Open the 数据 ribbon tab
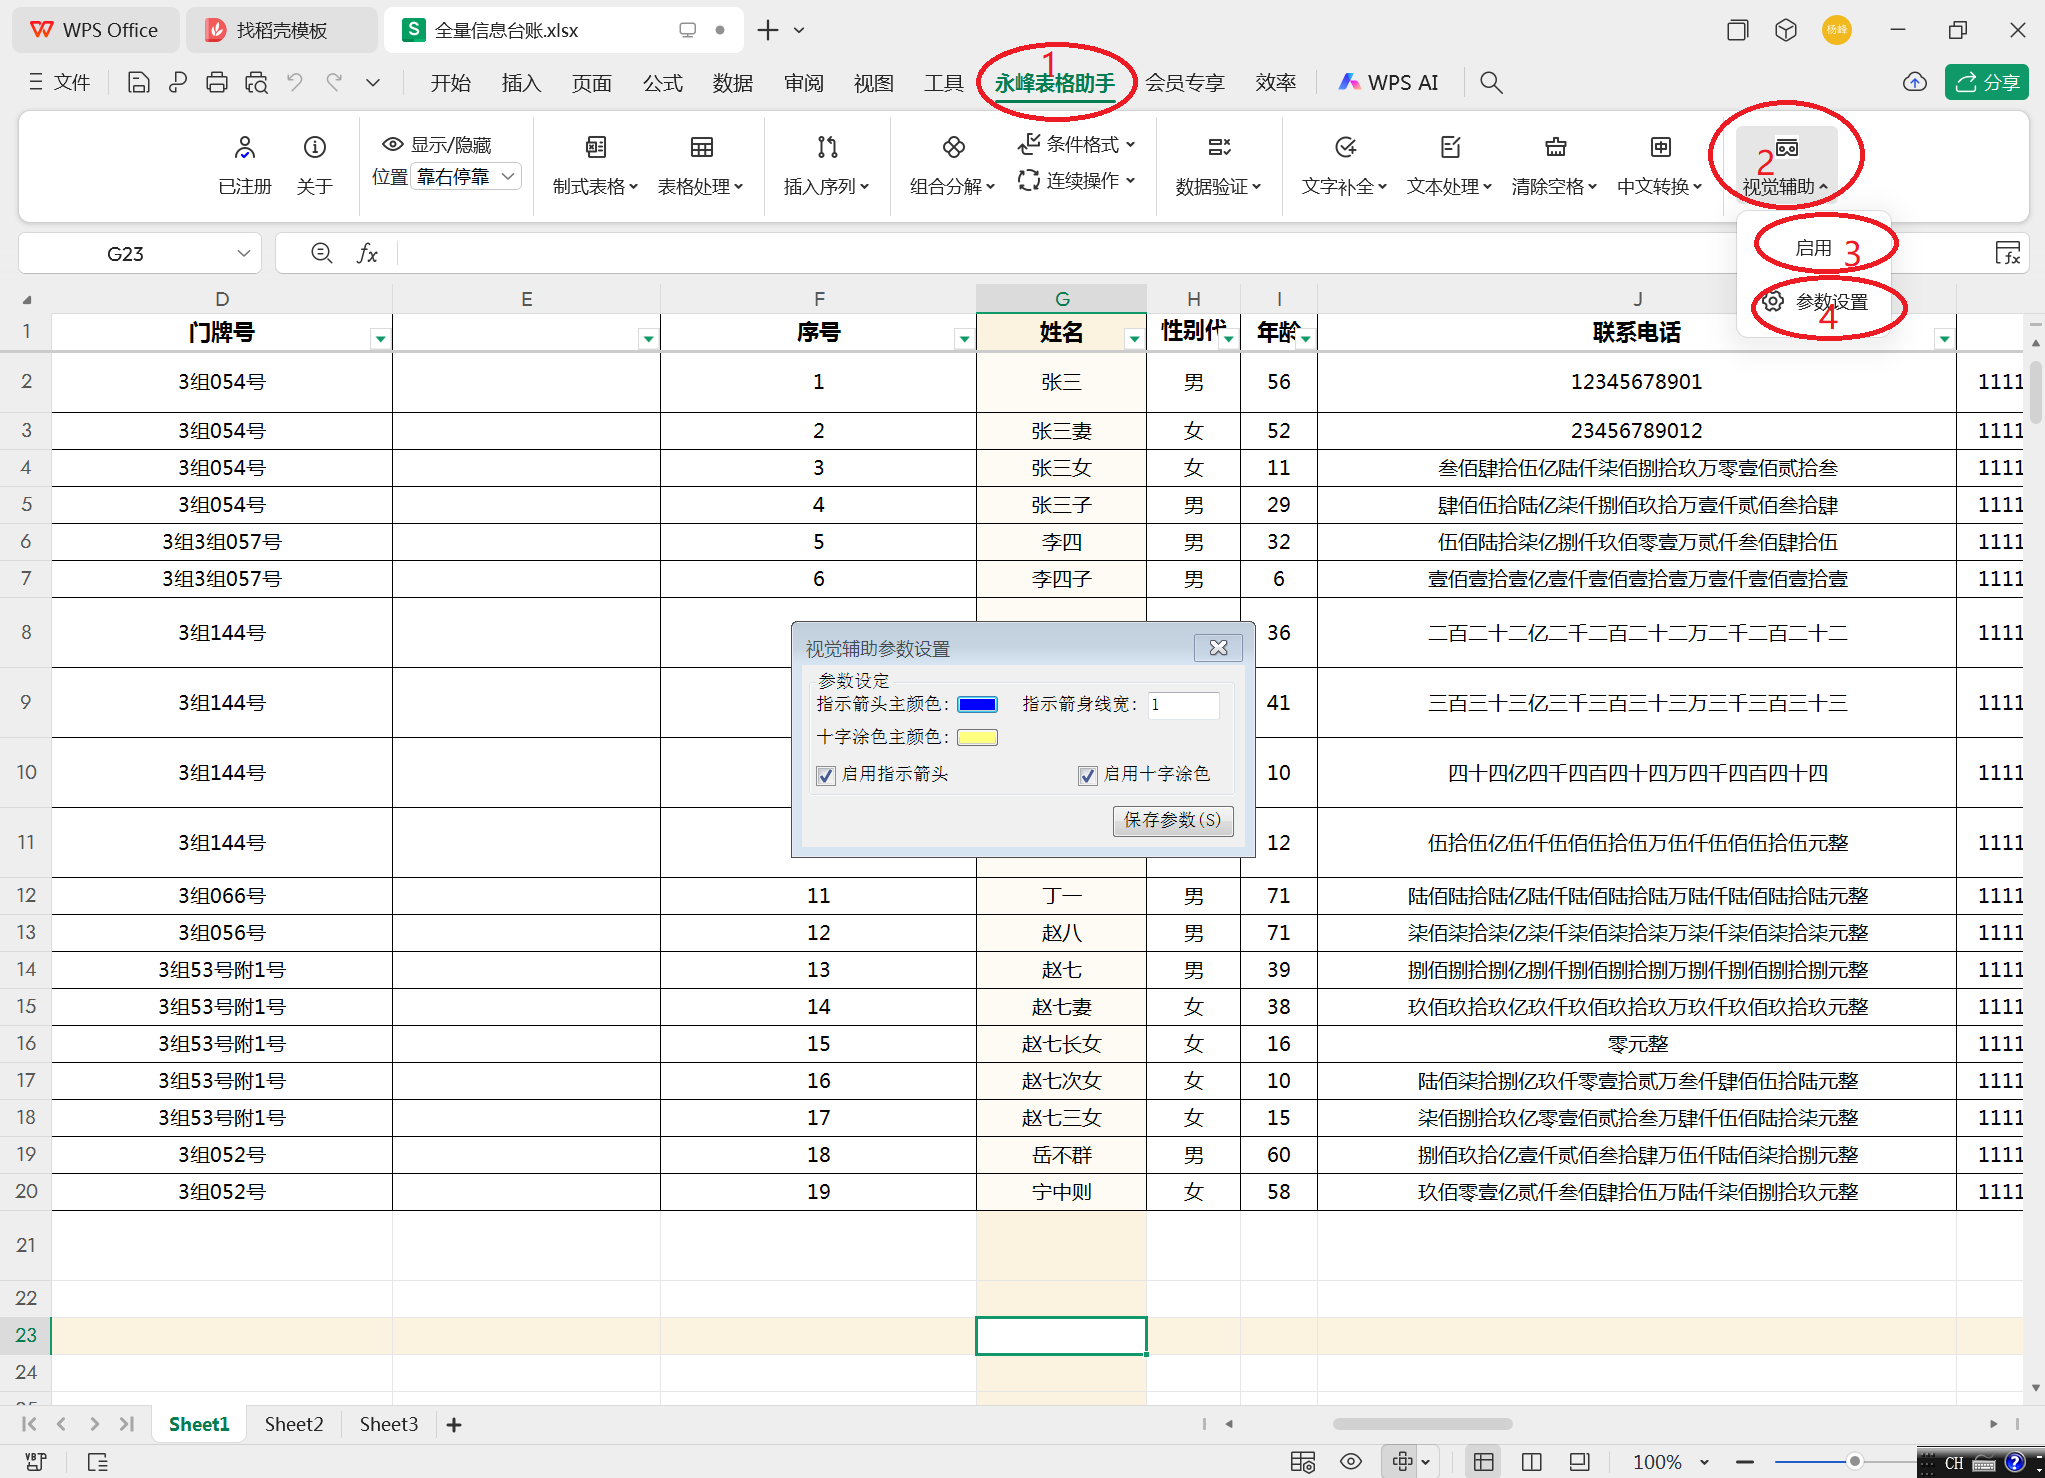The width and height of the screenshot is (2045, 1478). (733, 82)
